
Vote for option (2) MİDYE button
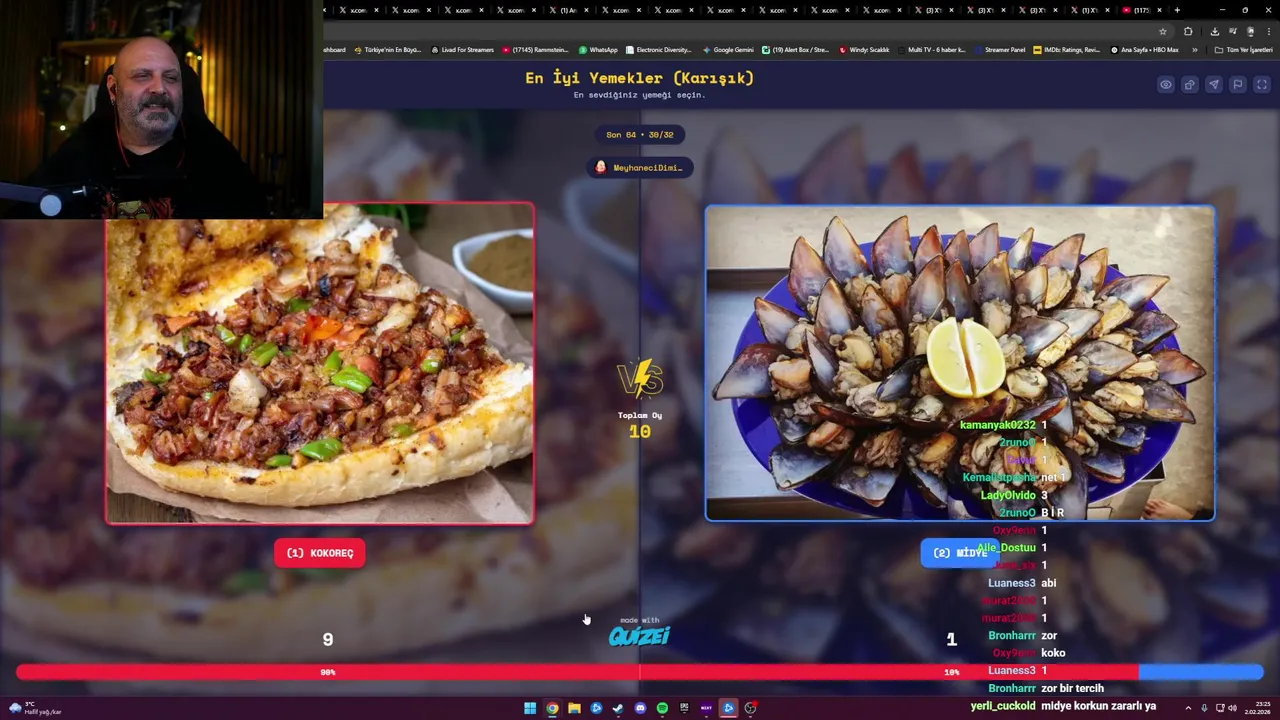[960, 553]
